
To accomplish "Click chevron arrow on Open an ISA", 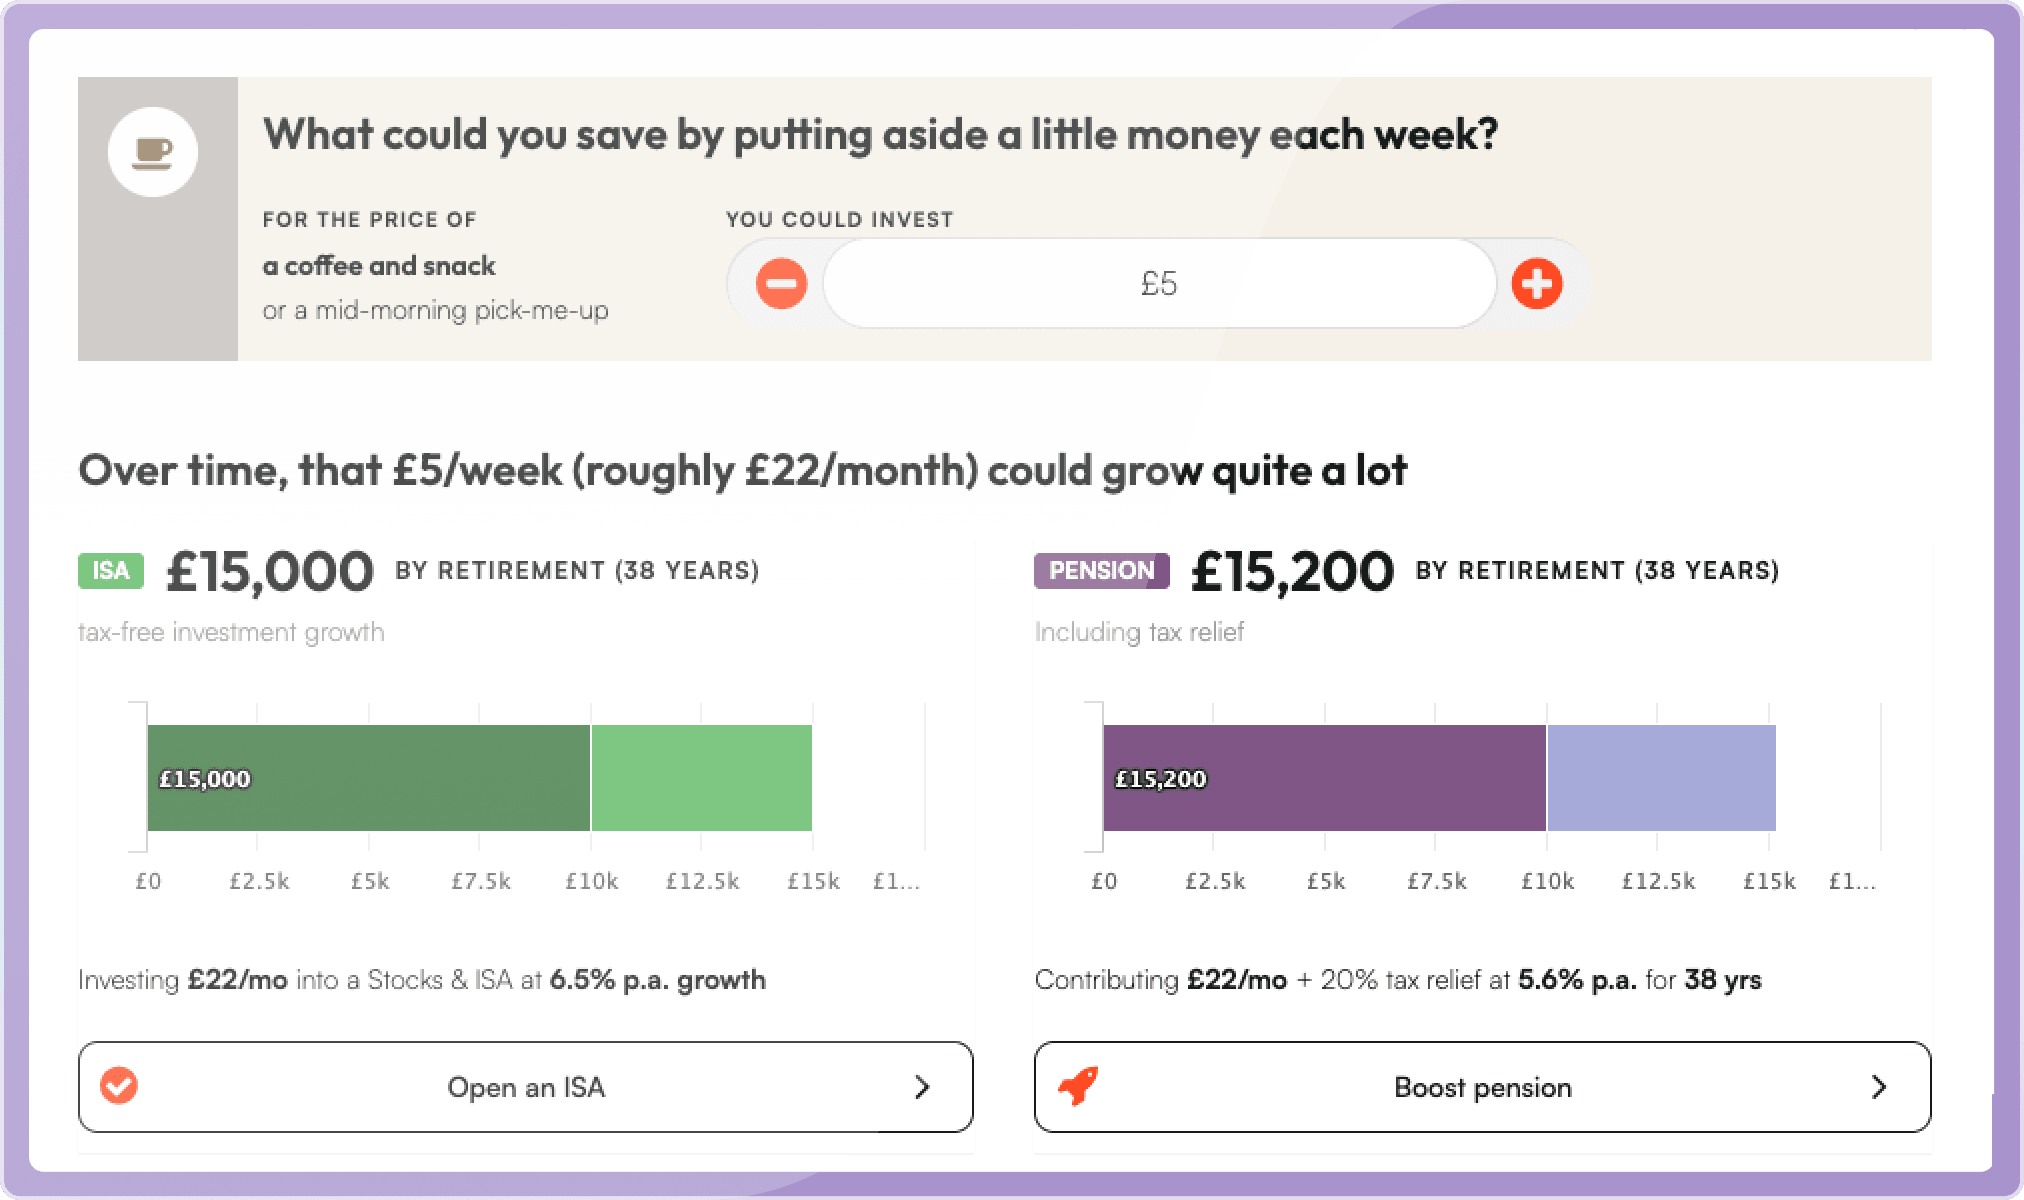I will (x=922, y=1087).
